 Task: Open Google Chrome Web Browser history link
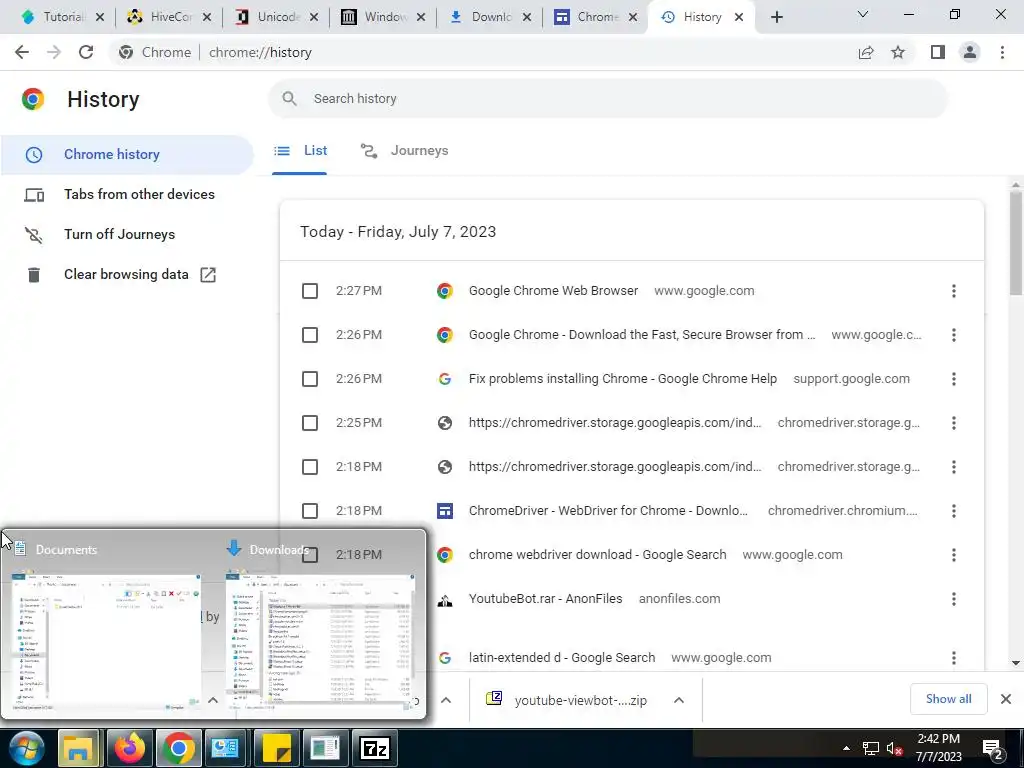553,291
